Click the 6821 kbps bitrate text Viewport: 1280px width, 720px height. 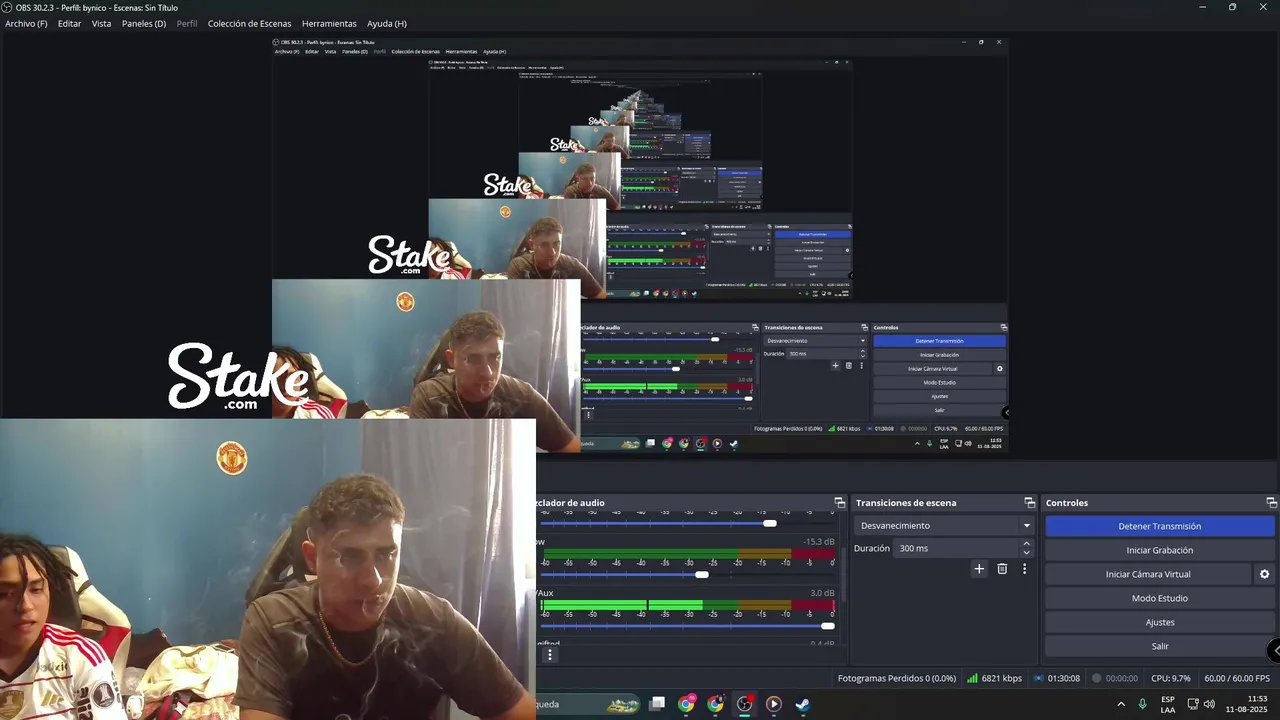[1002, 678]
